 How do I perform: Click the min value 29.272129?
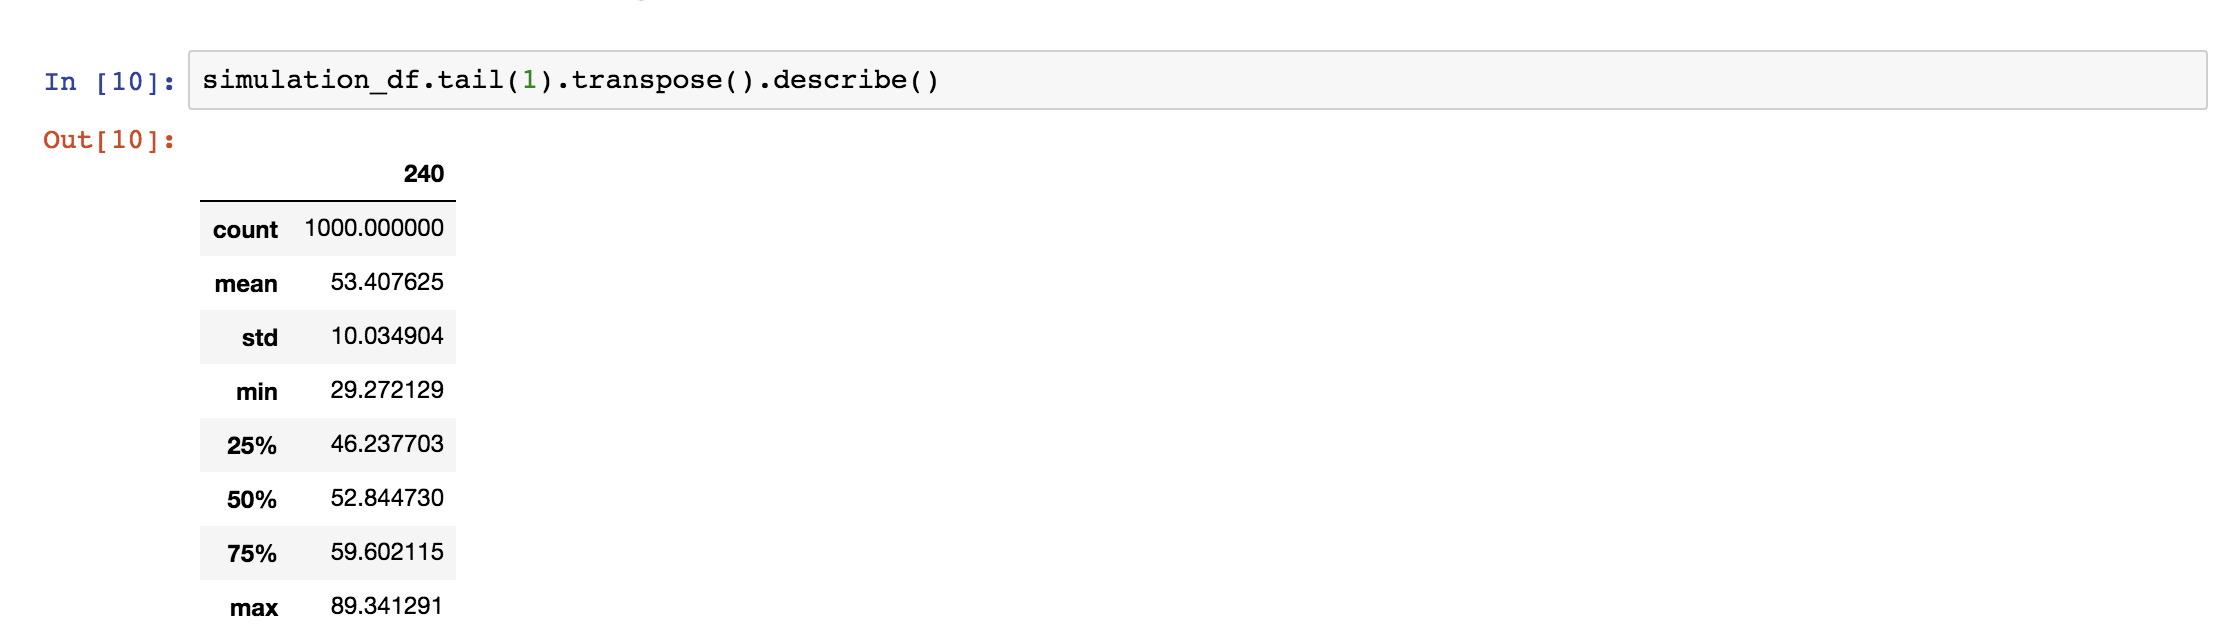pyautogui.click(x=387, y=390)
